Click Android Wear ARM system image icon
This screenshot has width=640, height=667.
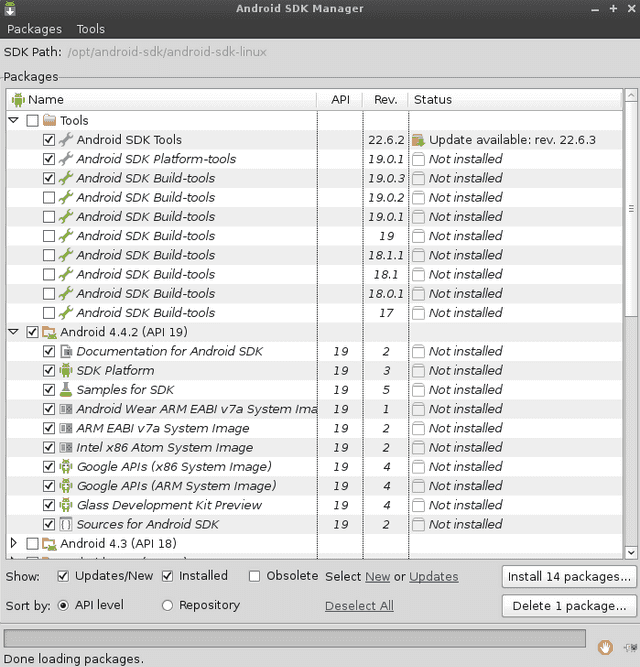click(65, 409)
